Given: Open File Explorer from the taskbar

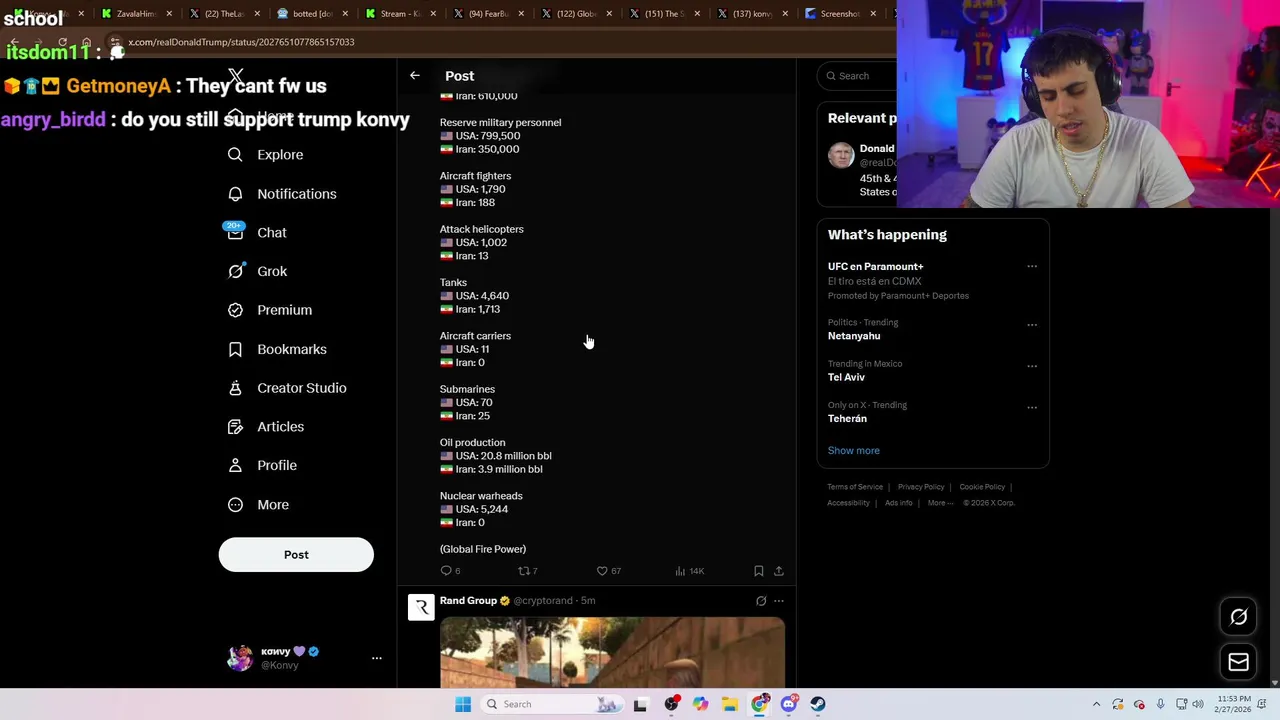Looking at the screenshot, I should pos(730,704).
